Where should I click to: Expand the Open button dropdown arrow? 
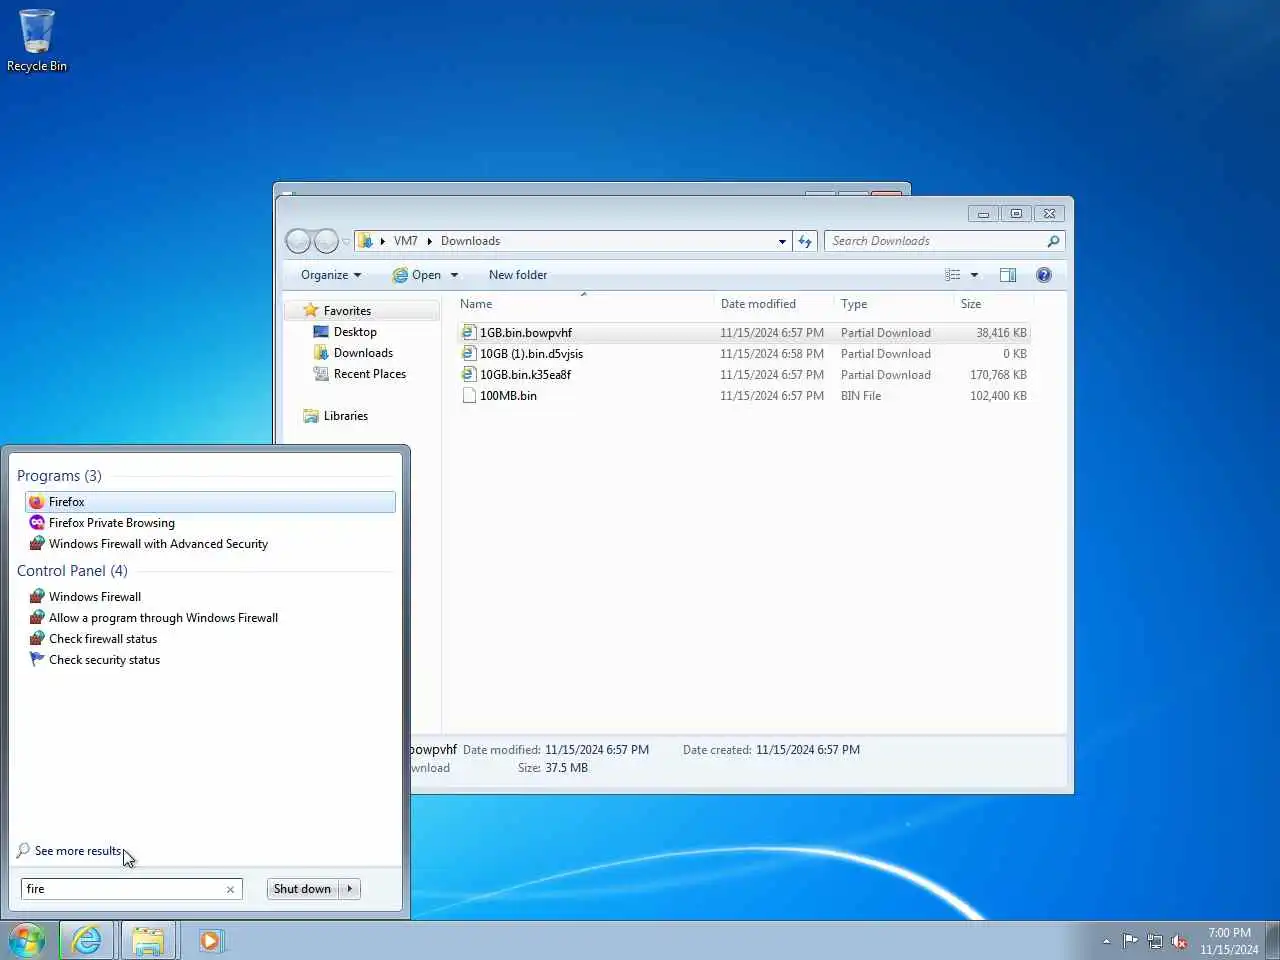454,275
